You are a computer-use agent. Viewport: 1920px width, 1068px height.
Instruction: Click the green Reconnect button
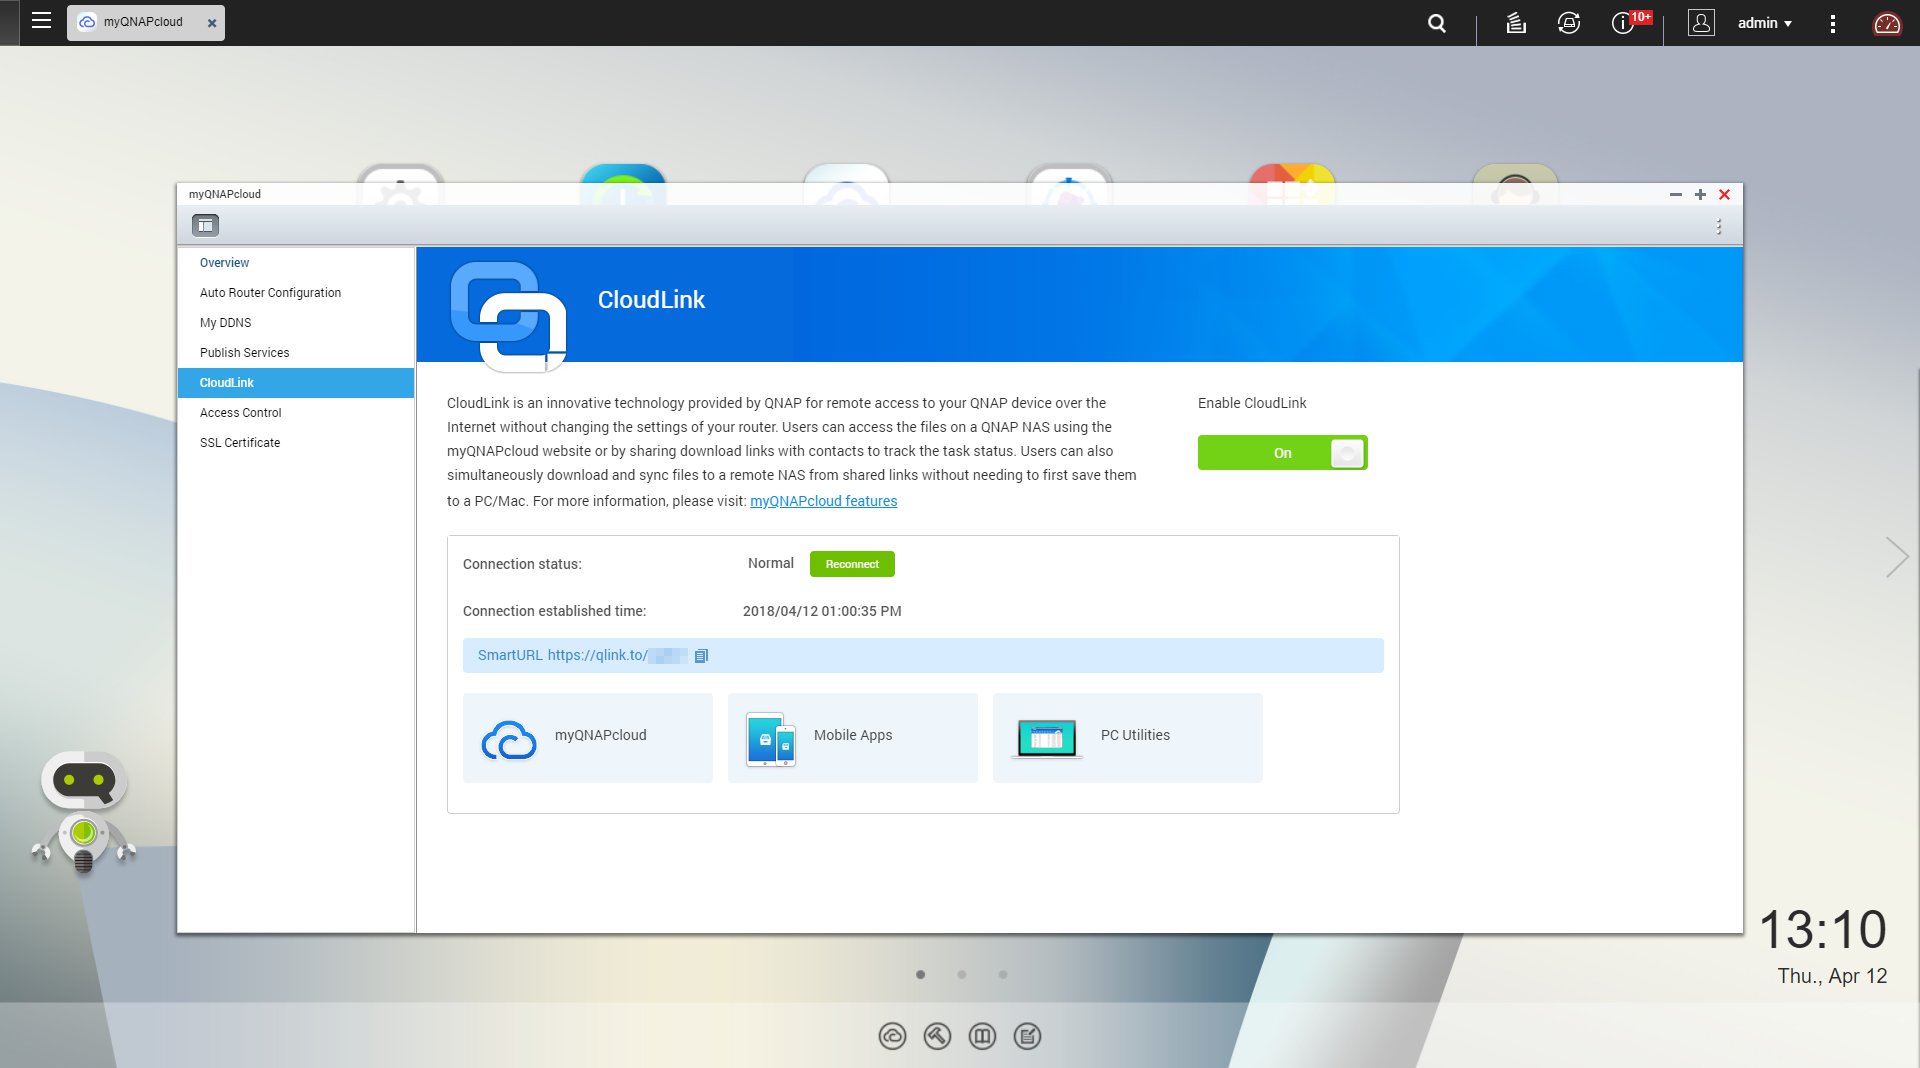[x=852, y=564]
